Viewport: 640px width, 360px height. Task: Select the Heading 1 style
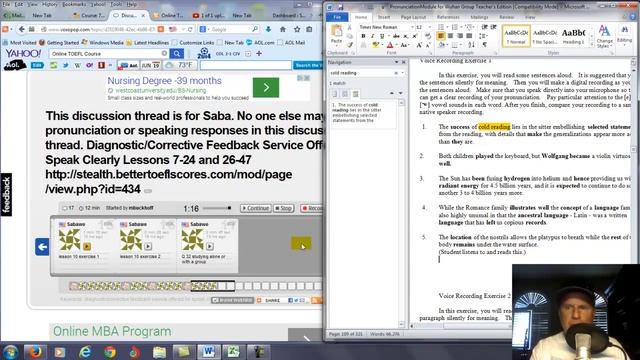[573, 36]
